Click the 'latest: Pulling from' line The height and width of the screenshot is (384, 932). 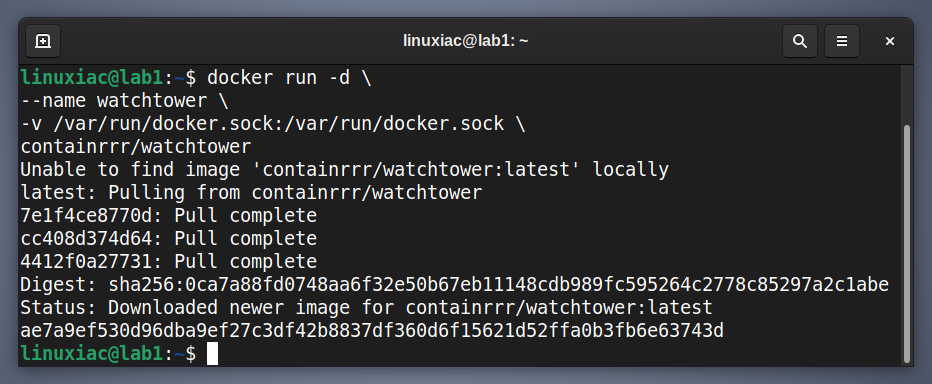click(251, 193)
